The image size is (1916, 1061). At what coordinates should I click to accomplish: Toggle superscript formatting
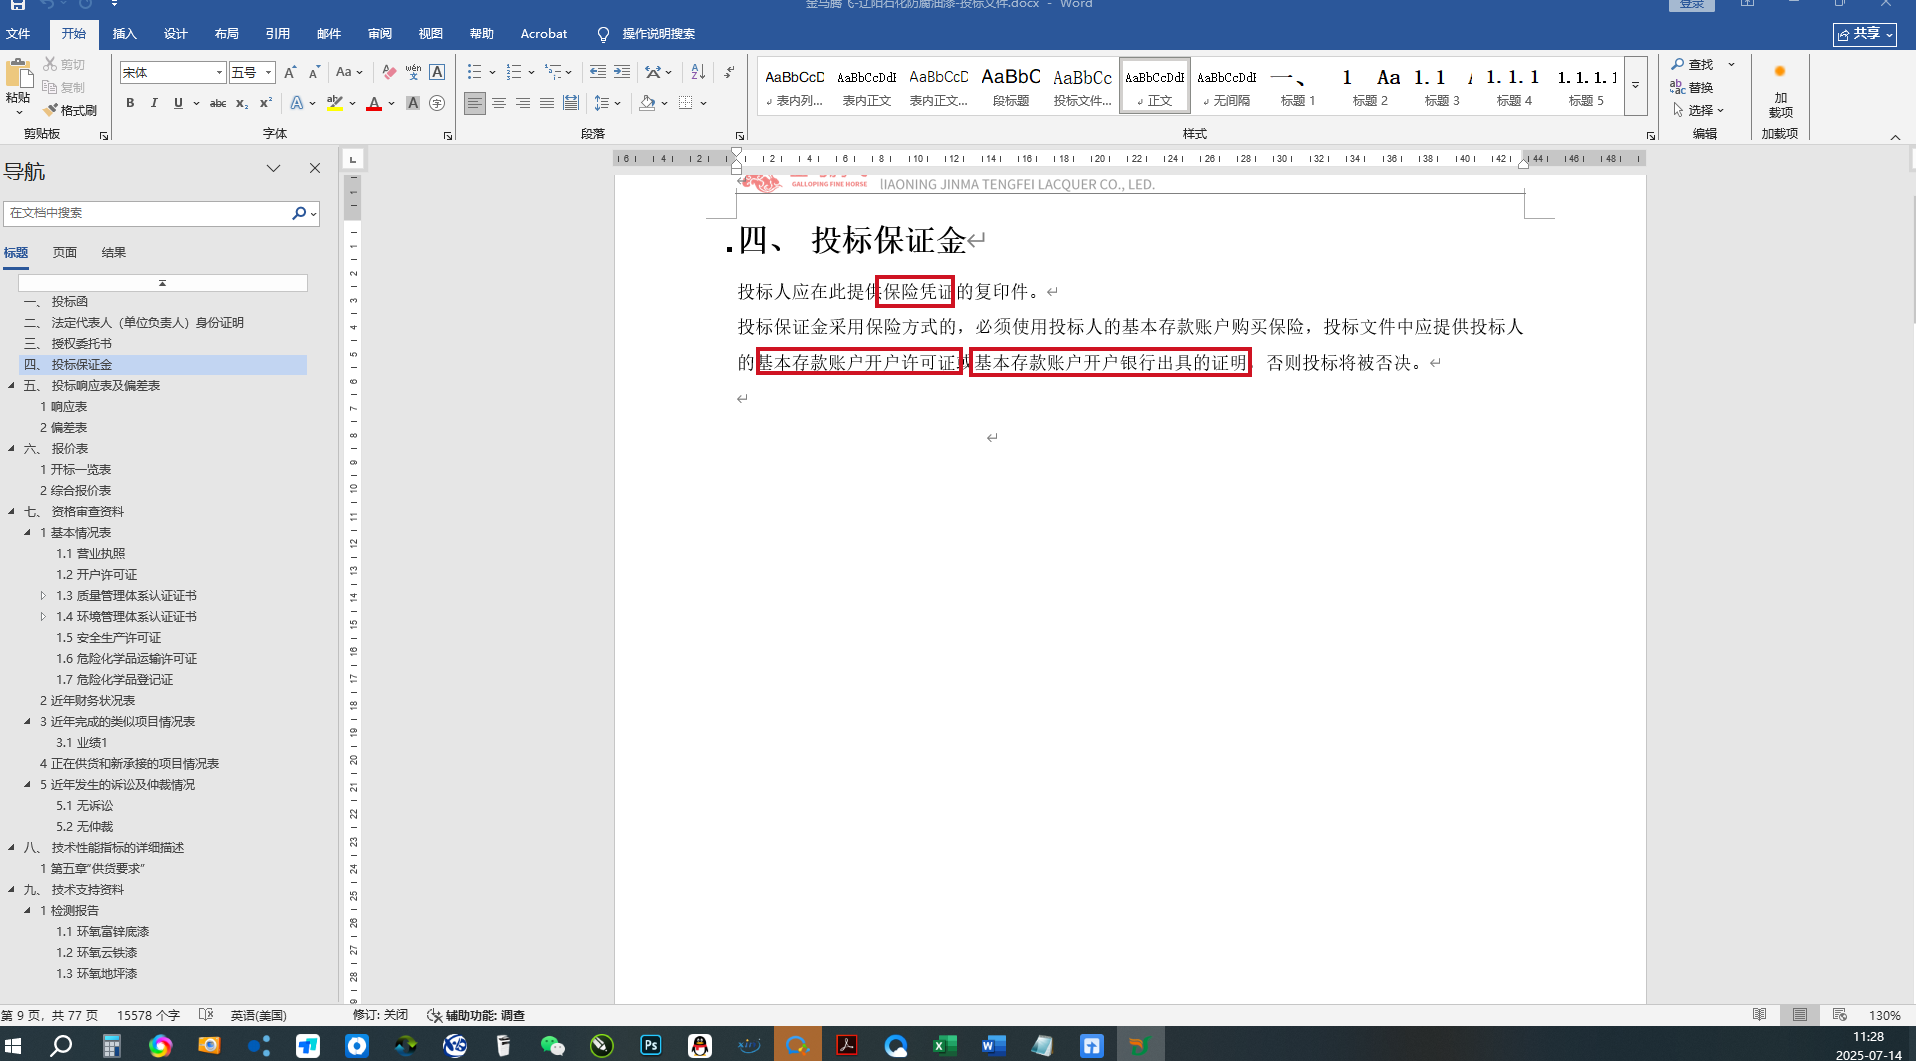pyautogui.click(x=266, y=103)
